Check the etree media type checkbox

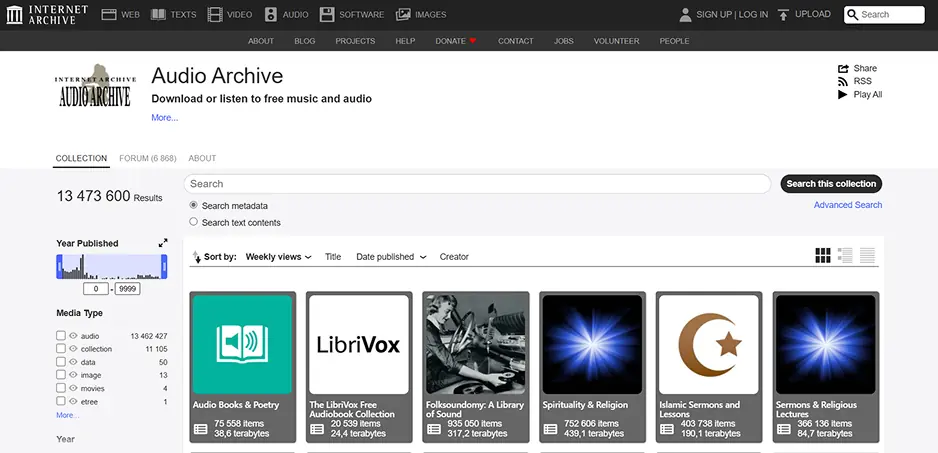[x=60, y=401]
